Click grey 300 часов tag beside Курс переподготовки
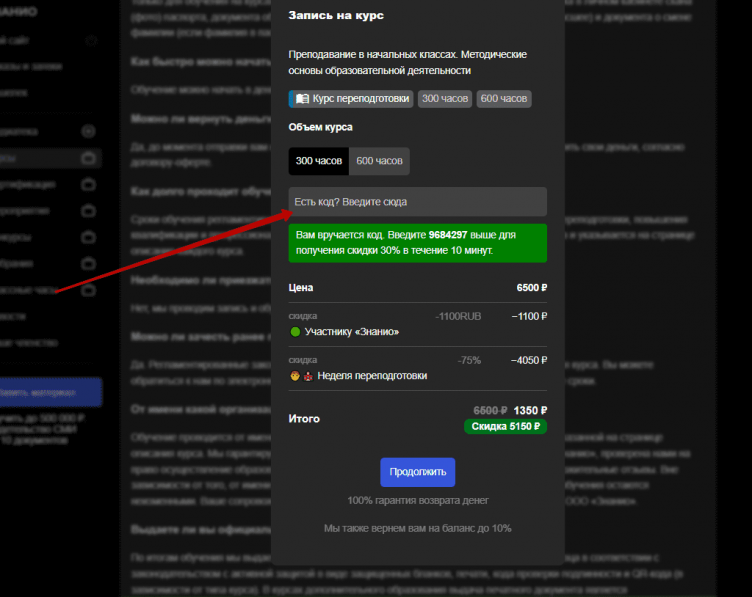 point(445,99)
